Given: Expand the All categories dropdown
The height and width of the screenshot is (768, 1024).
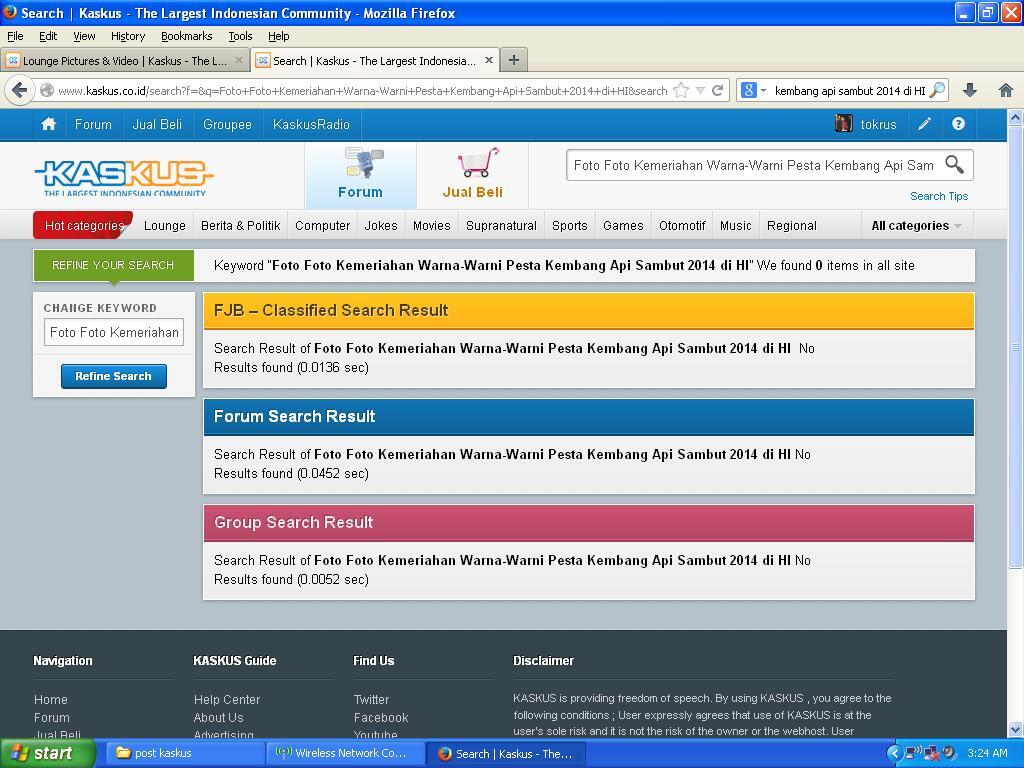Looking at the screenshot, I should tap(917, 226).
